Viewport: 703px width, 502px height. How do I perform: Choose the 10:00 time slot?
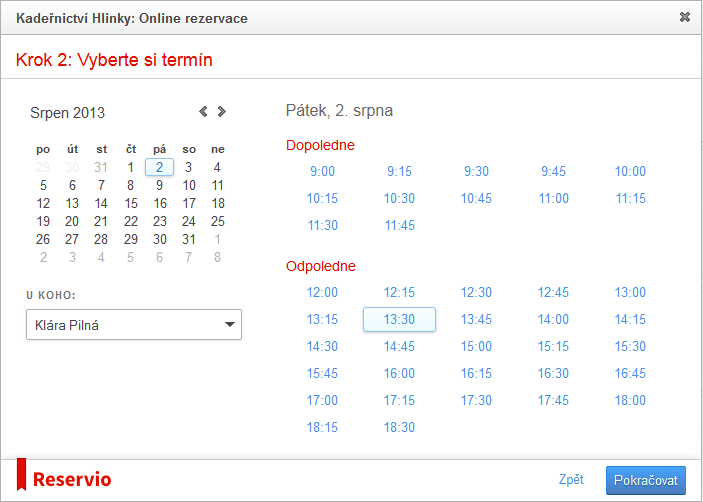coord(630,172)
